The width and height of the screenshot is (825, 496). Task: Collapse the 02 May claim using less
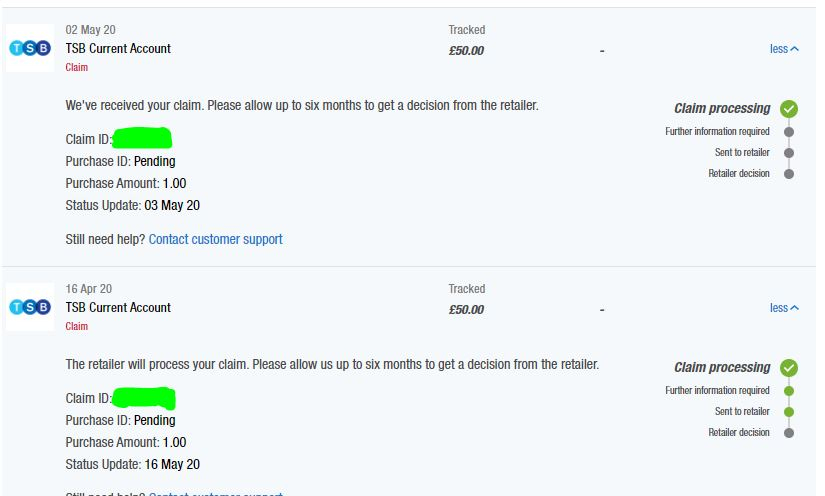point(784,49)
